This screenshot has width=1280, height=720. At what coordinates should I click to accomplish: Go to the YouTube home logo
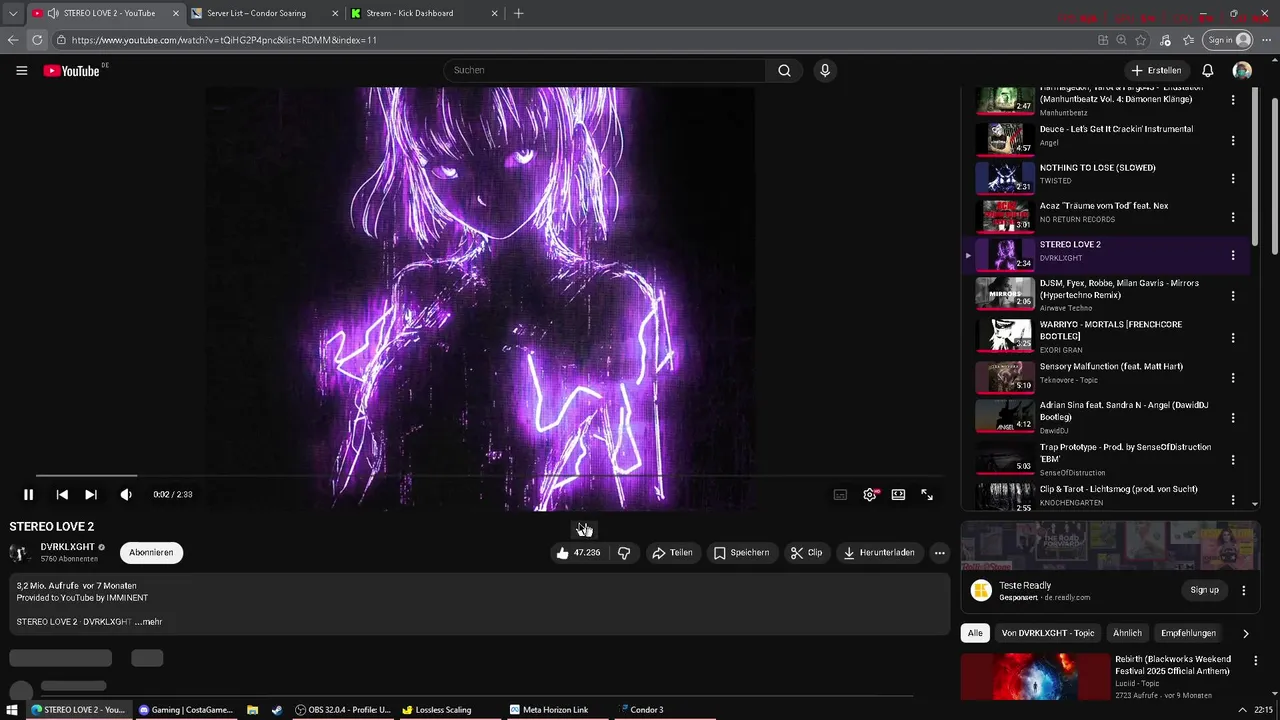click(x=72, y=70)
